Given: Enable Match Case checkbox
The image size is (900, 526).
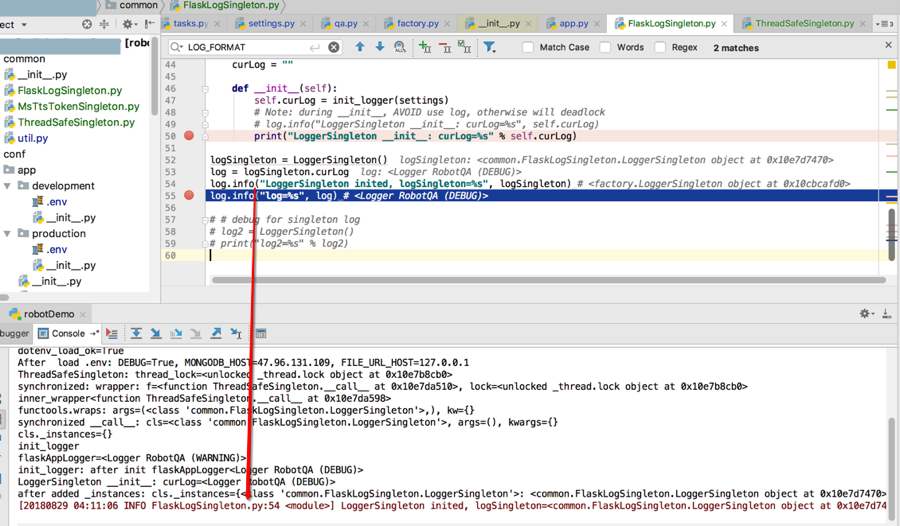Looking at the screenshot, I should pyautogui.click(x=528, y=47).
